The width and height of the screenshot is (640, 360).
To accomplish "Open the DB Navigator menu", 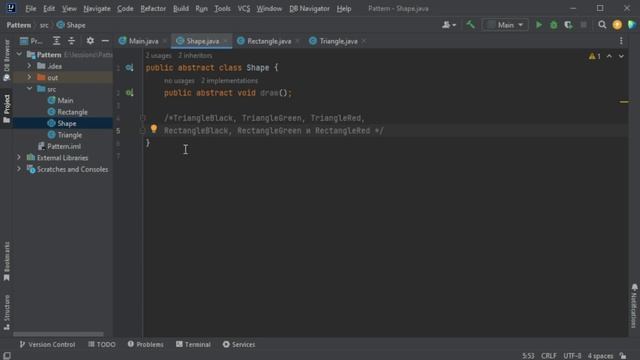I will pos(309,9).
